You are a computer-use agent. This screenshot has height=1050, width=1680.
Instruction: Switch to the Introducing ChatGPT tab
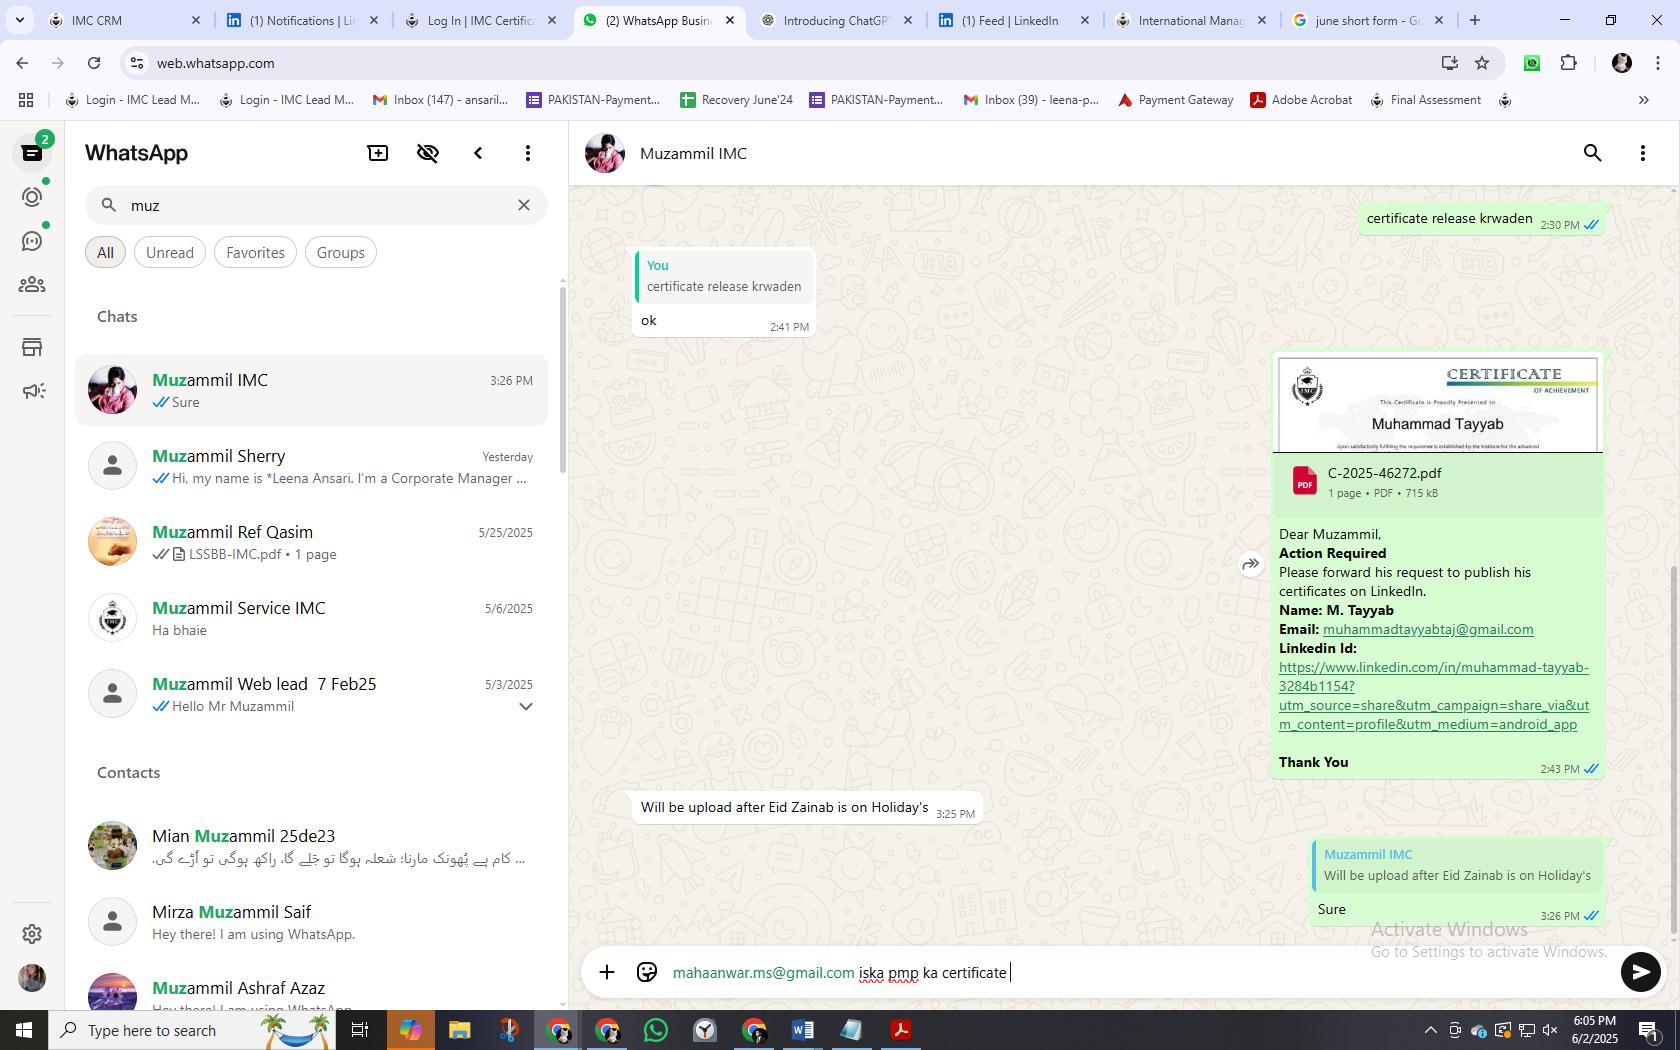[836, 20]
